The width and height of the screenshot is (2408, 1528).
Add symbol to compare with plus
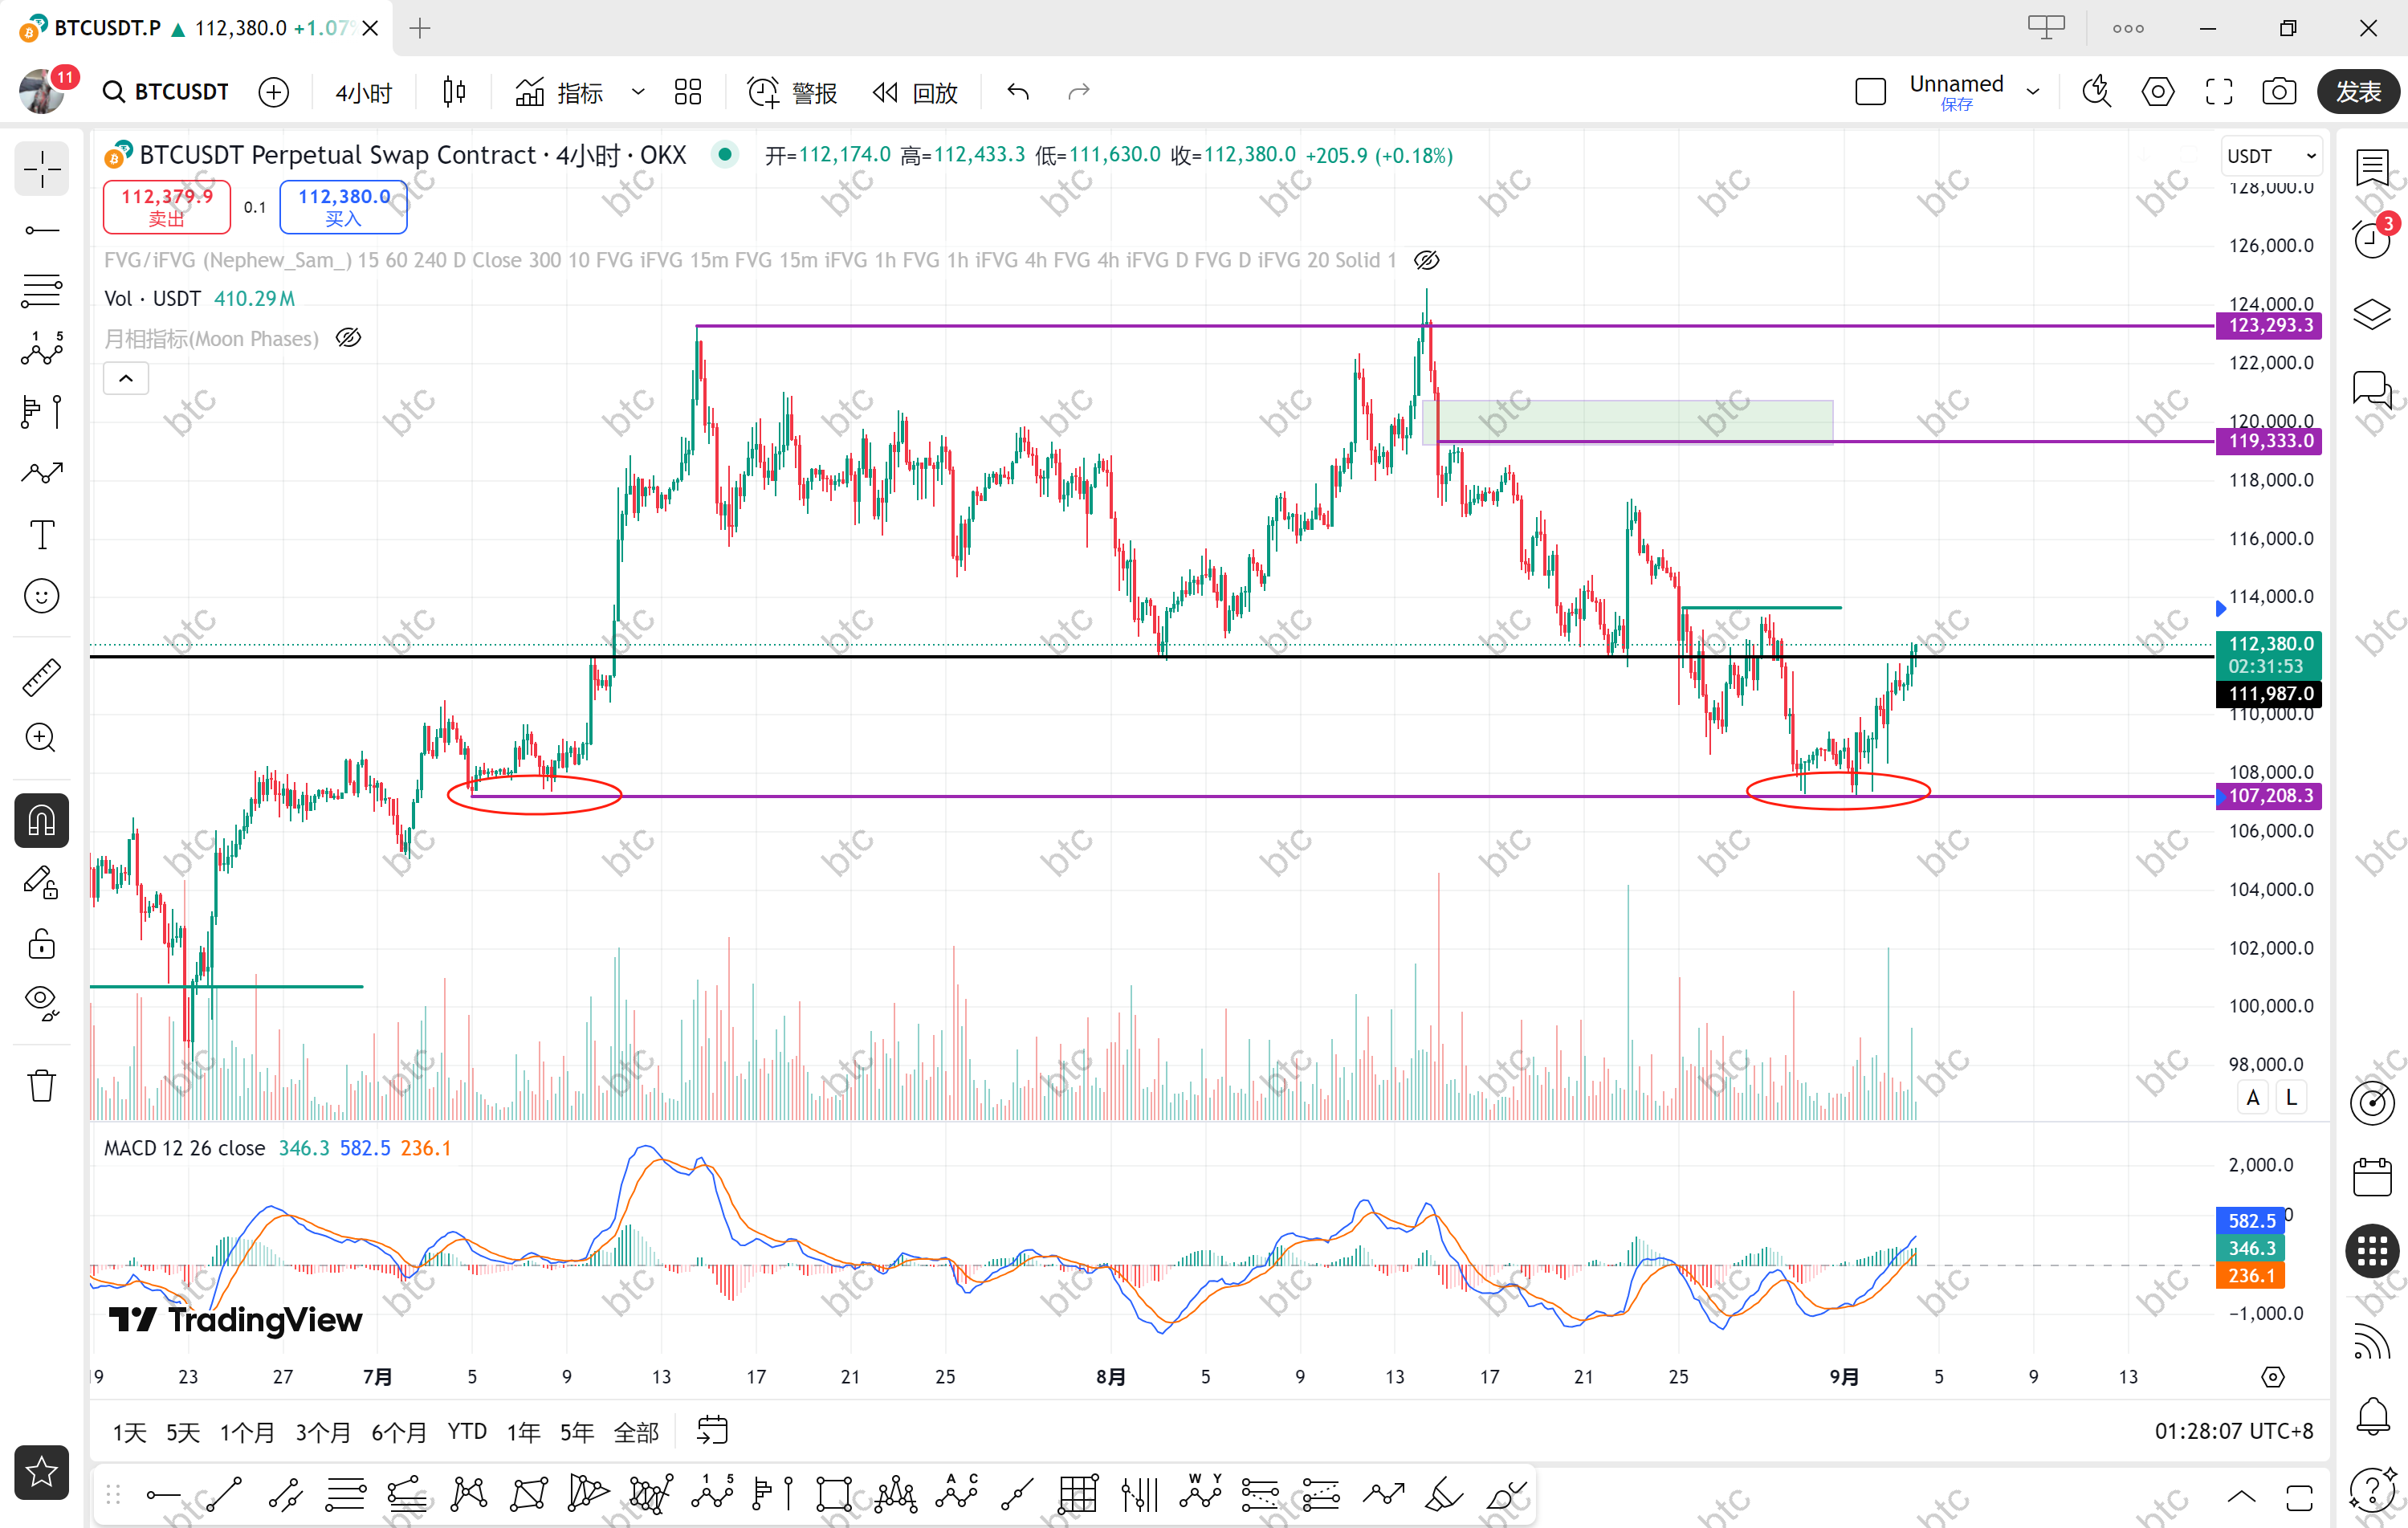tap(273, 92)
